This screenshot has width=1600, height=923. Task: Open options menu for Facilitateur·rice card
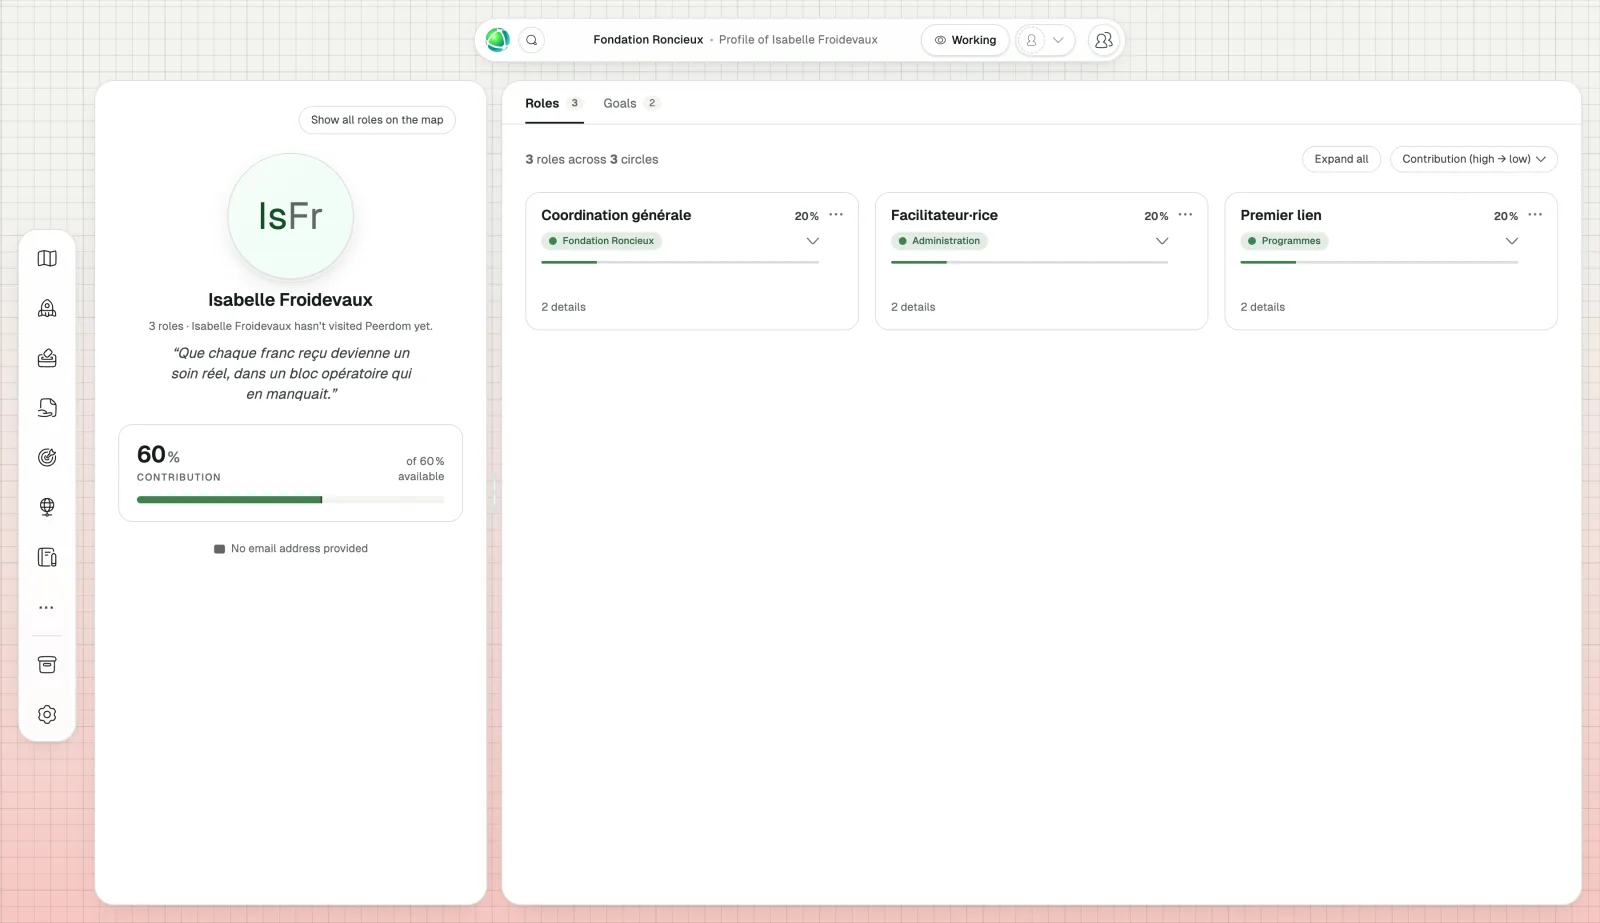[x=1185, y=215]
